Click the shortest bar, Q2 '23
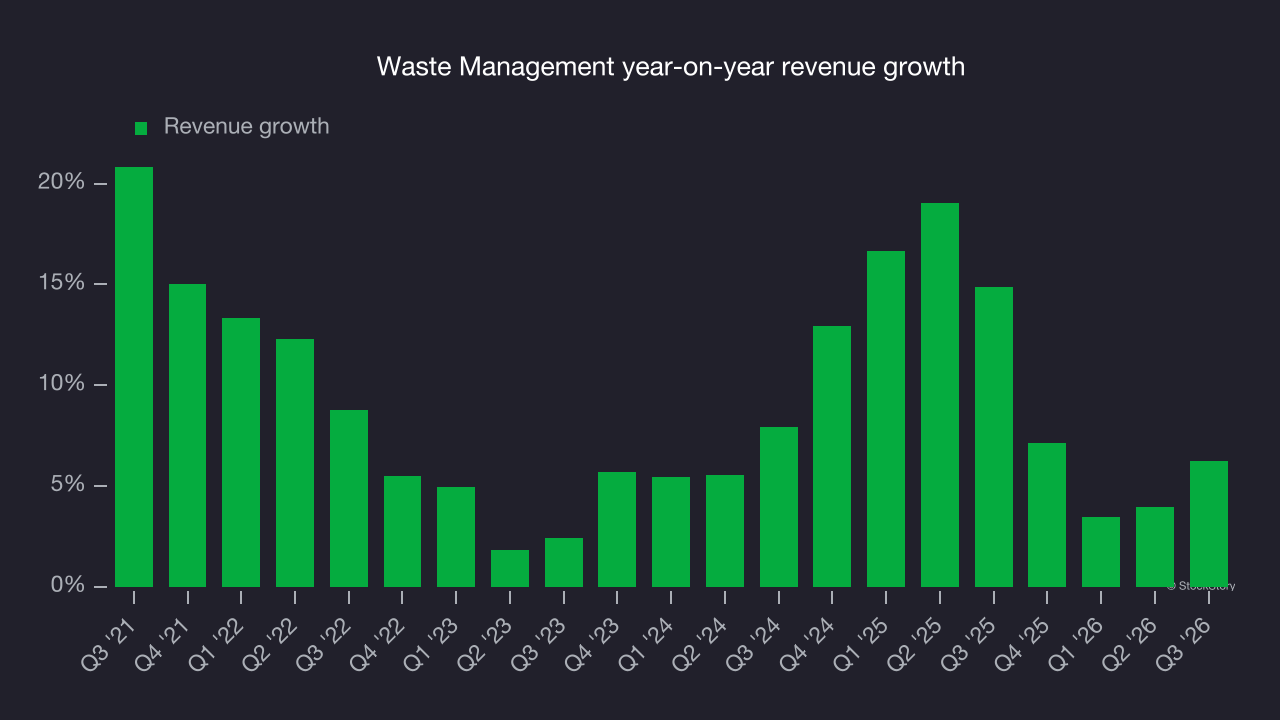Viewport: 1280px width, 720px height. [x=510, y=568]
